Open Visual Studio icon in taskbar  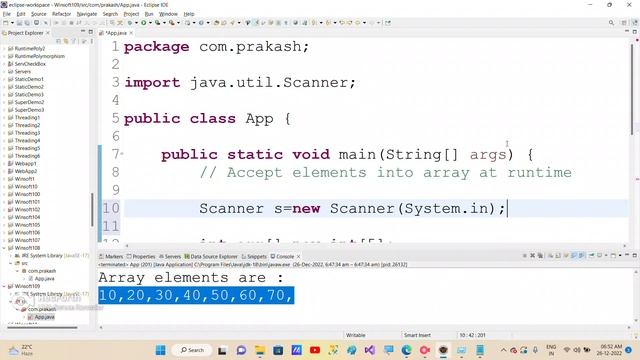pos(370,350)
